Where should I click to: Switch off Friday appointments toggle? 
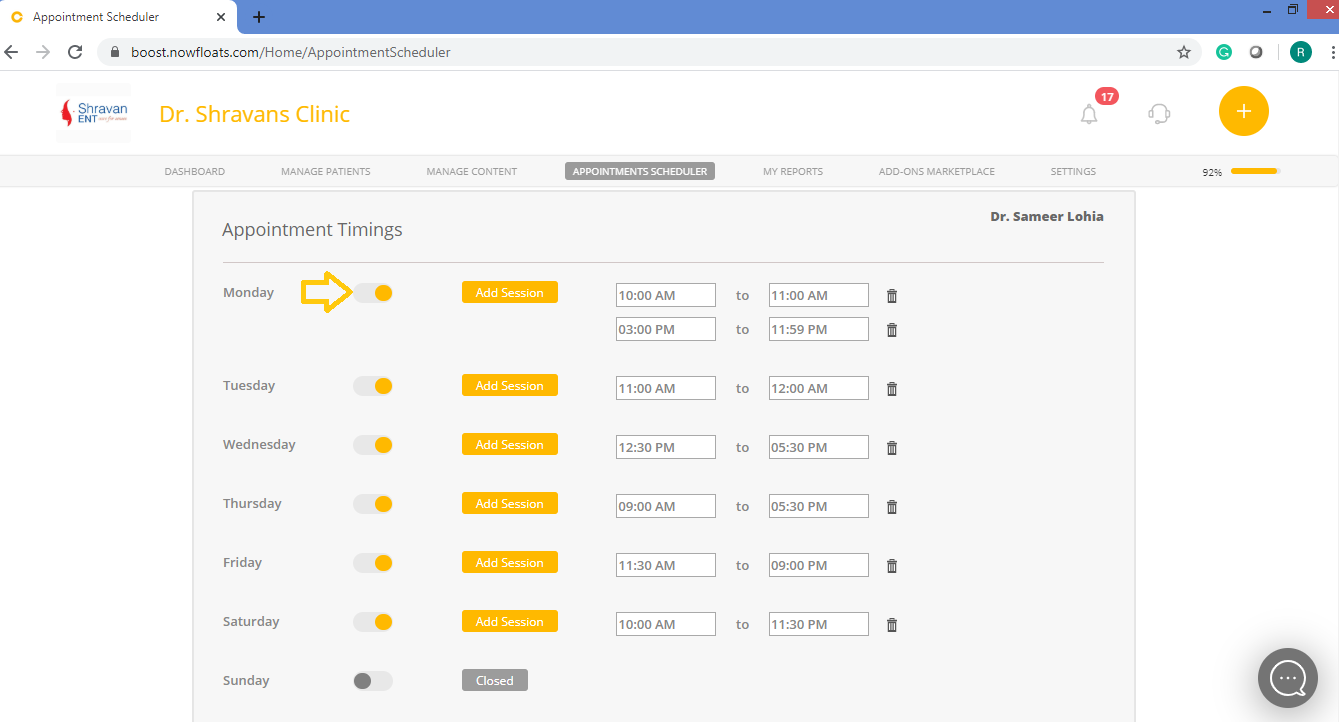[373, 563]
